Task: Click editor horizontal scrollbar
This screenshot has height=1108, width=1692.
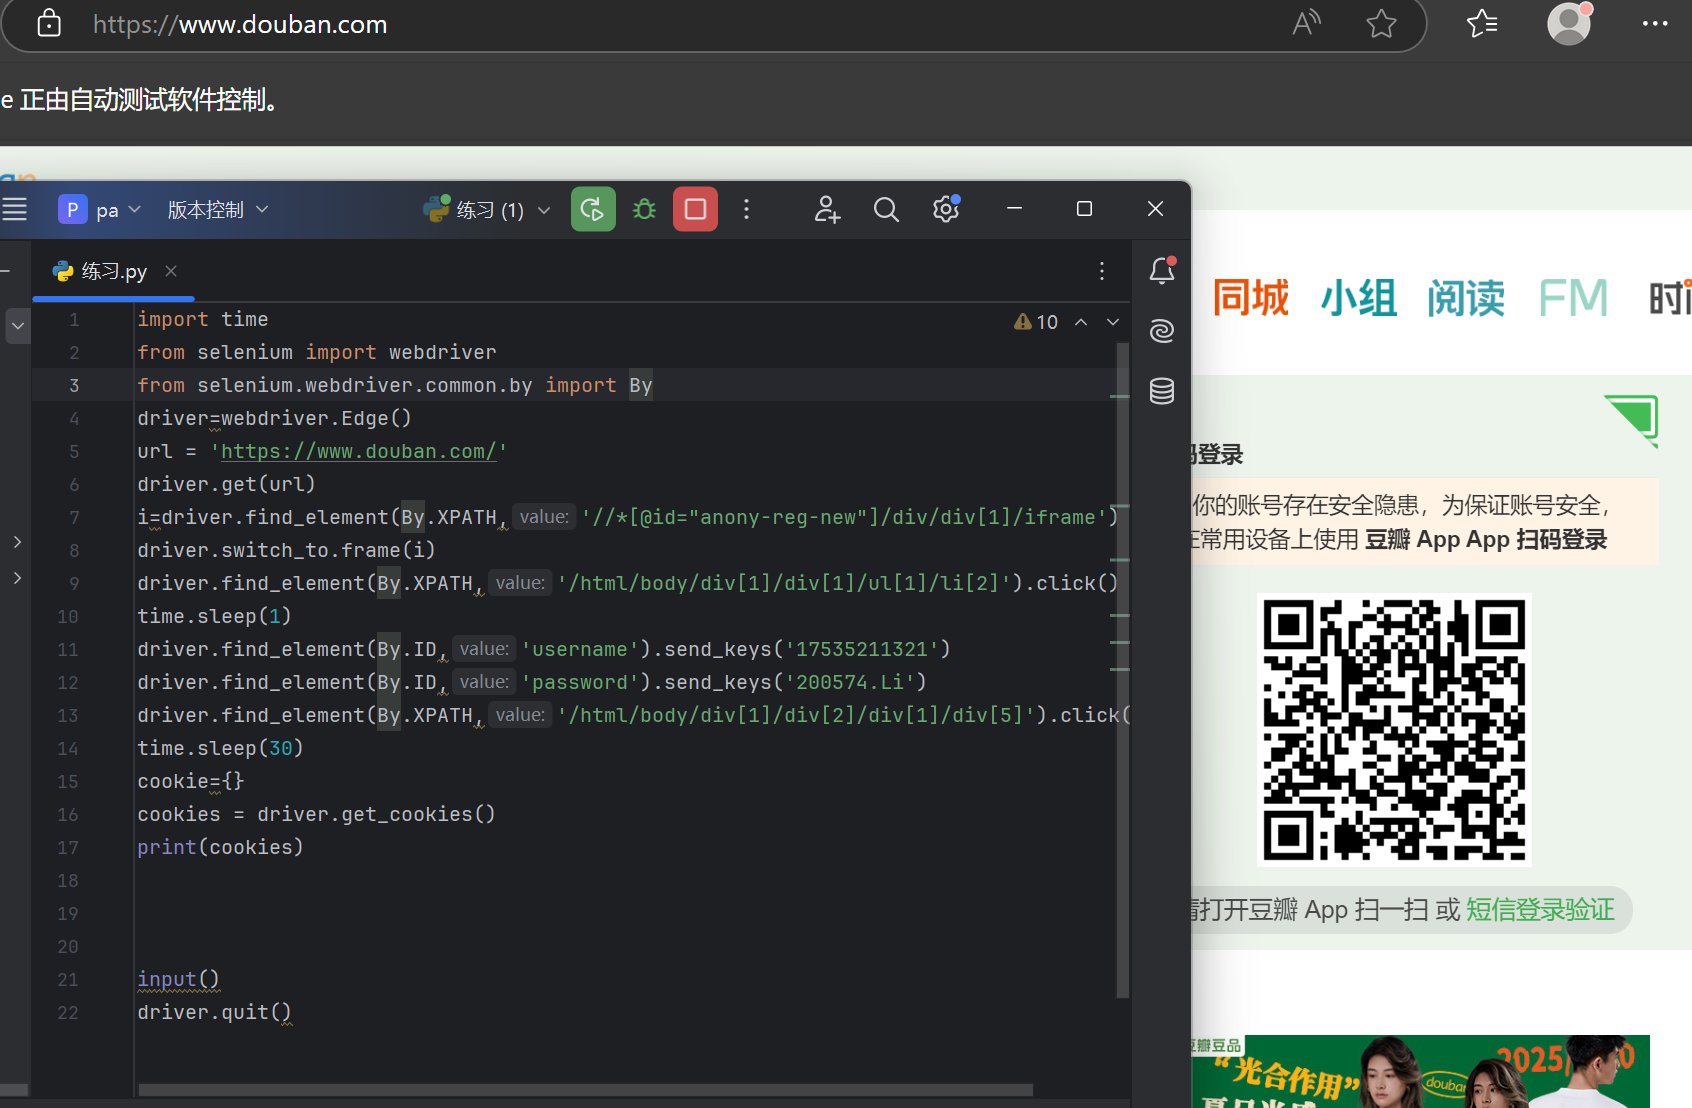Action: click(585, 1090)
